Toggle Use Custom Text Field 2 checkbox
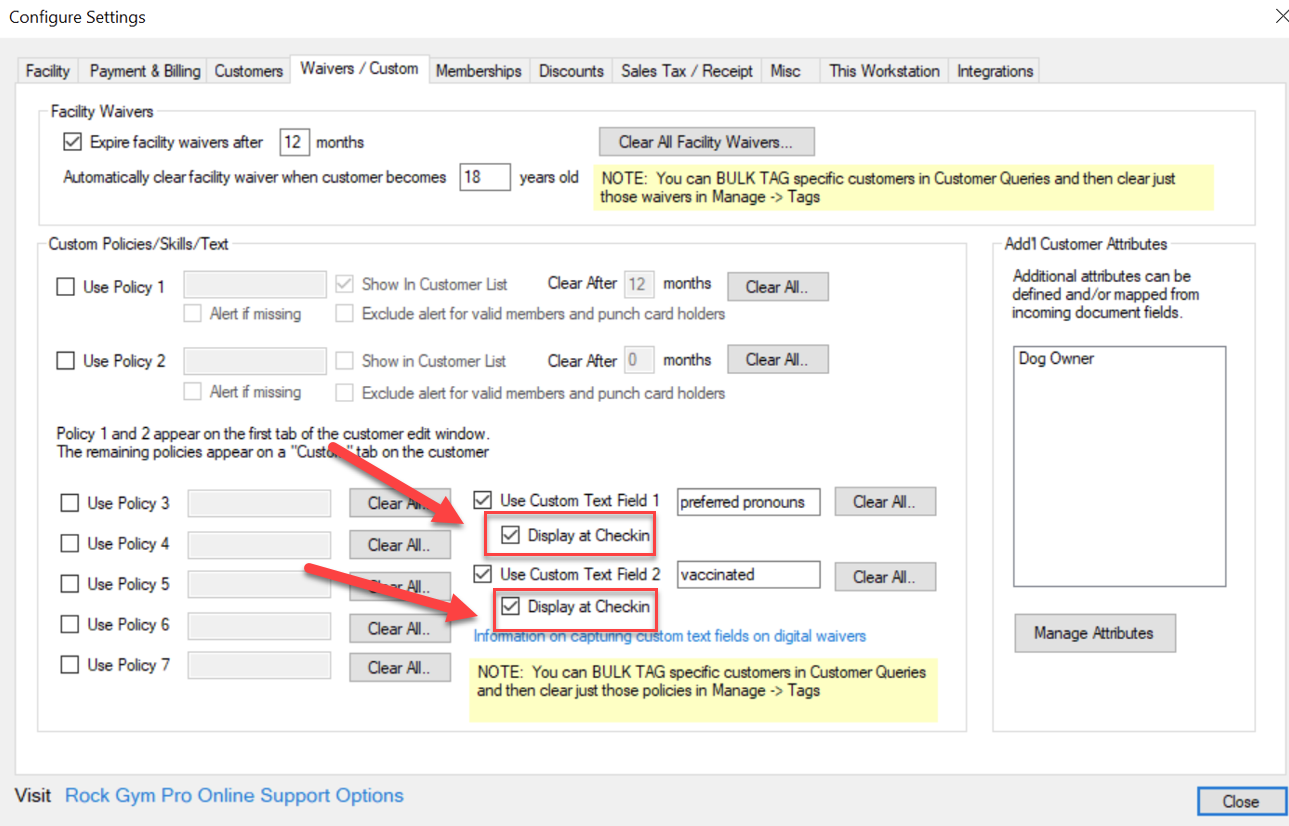This screenshot has width=1289, height=826. [483, 575]
